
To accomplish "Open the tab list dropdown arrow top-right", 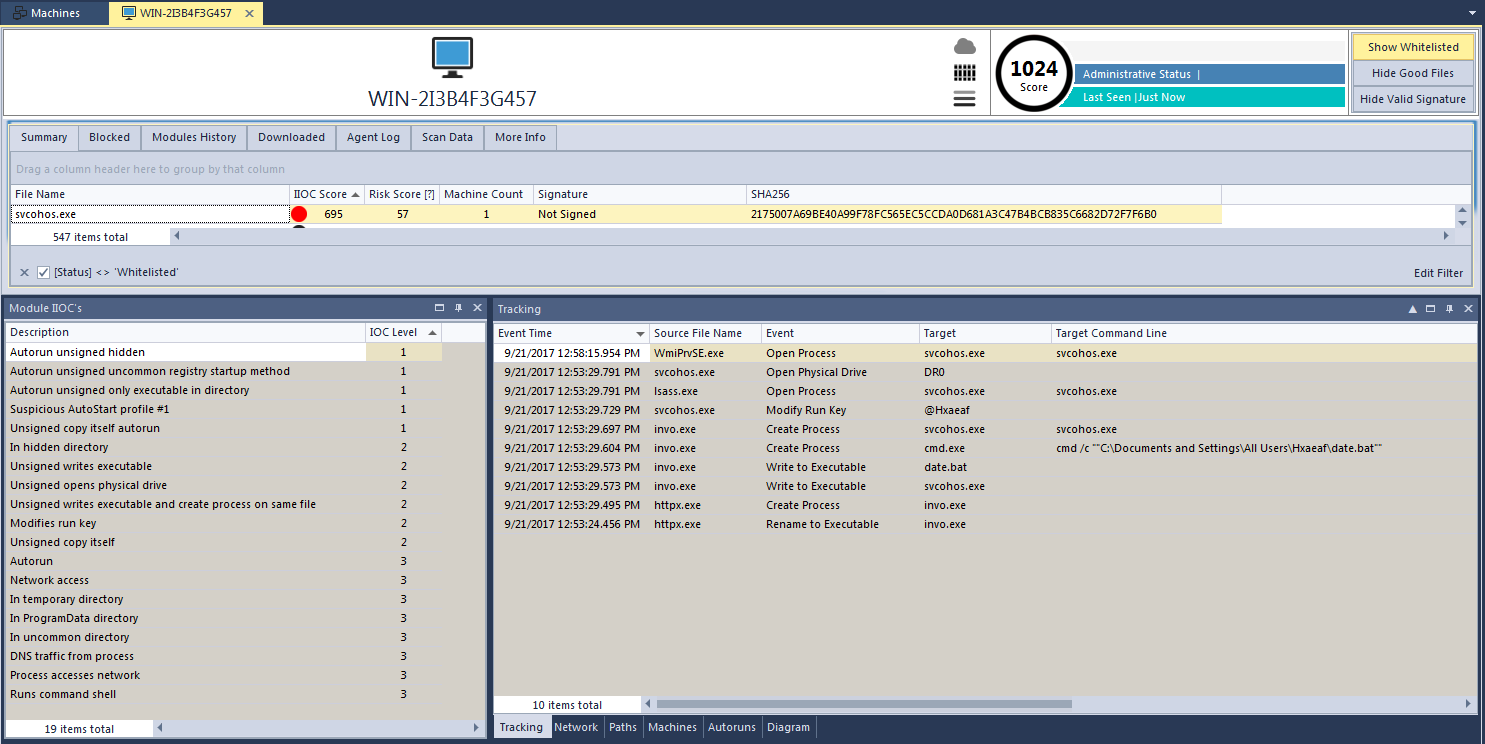I will pos(1471,14).
